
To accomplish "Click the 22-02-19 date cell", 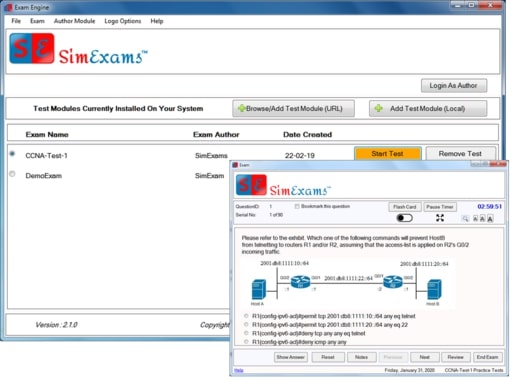I will click(x=300, y=156).
